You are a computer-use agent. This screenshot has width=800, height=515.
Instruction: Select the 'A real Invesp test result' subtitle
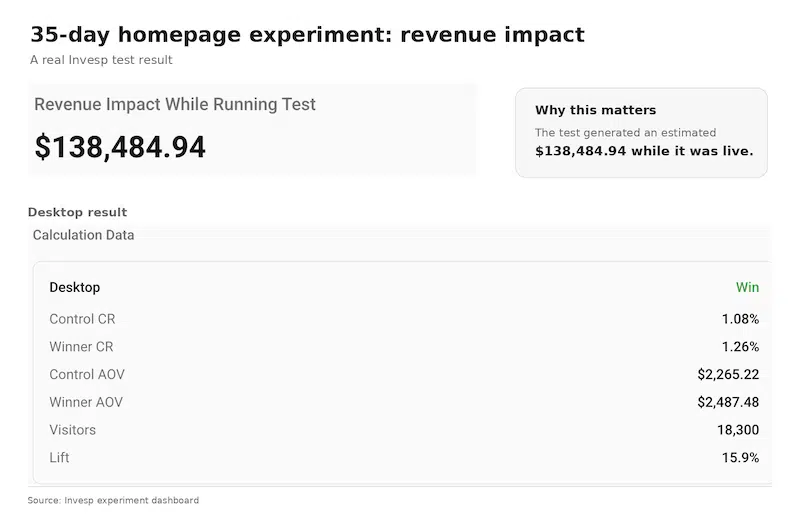click(x=101, y=60)
